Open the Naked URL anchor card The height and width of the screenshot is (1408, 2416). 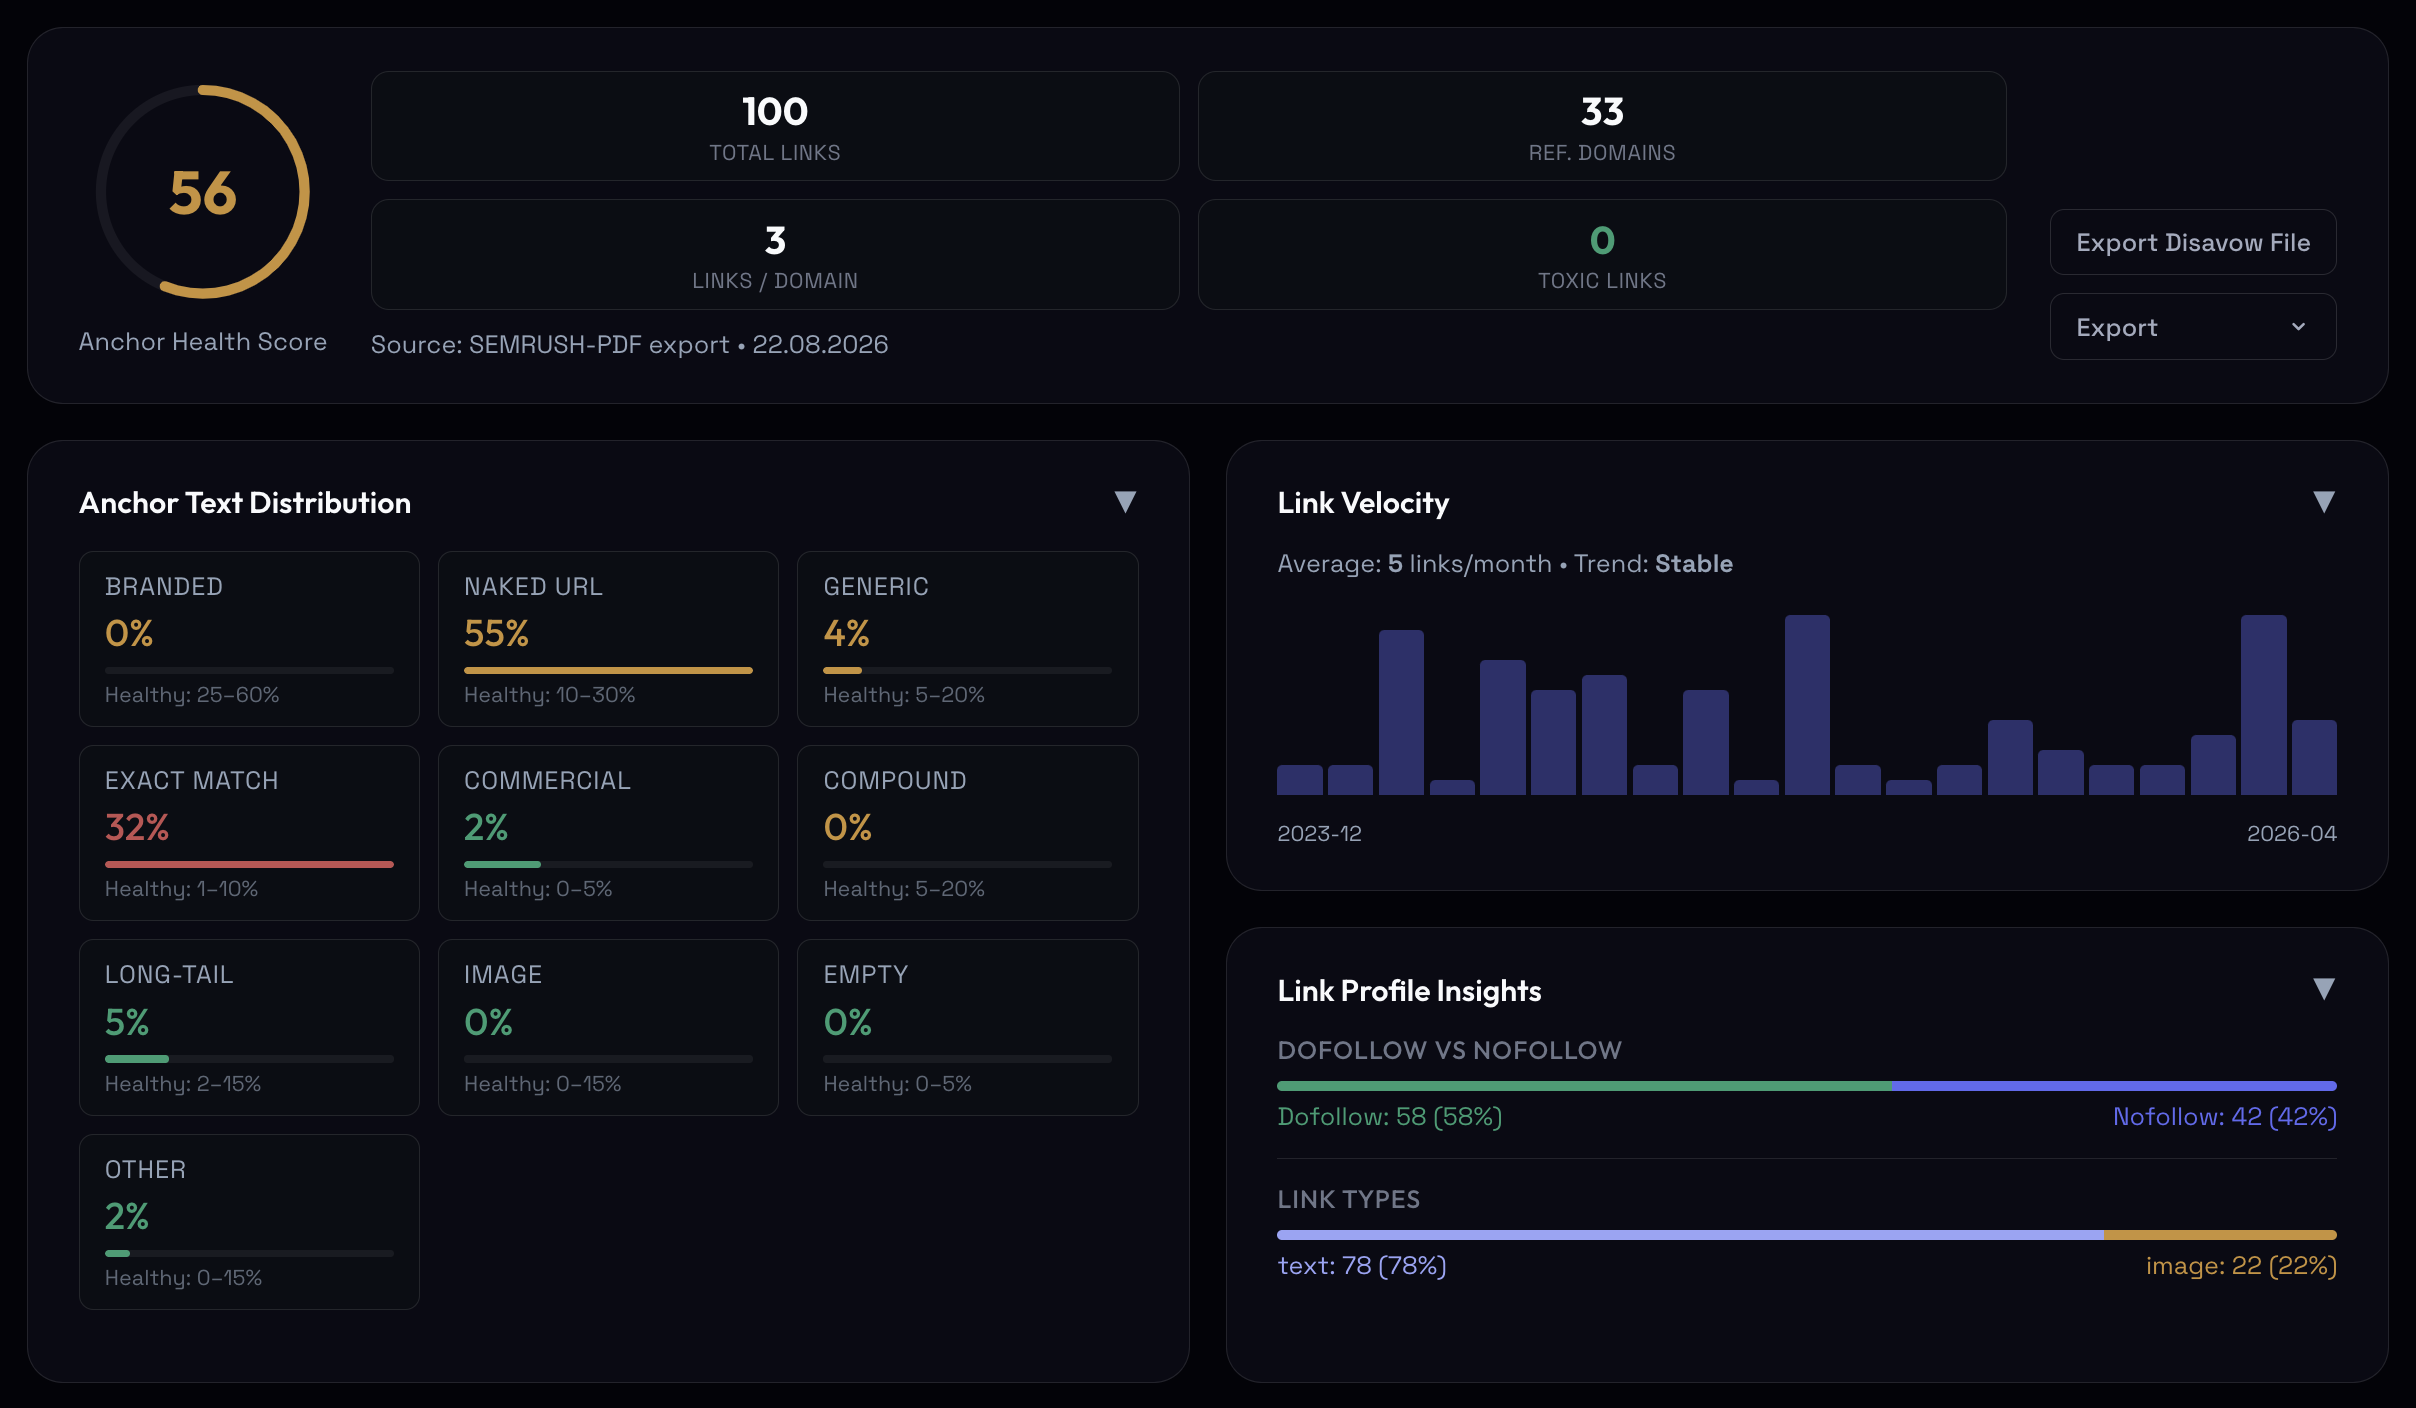(608, 639)
